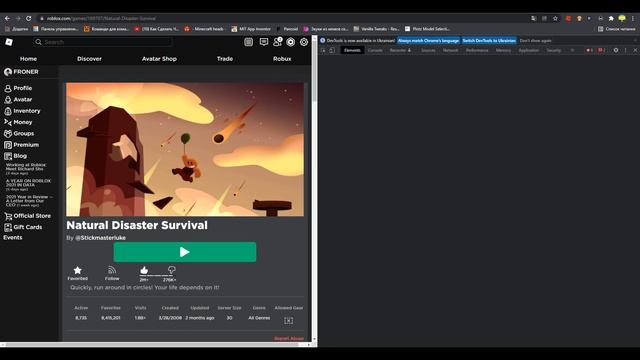Click Switch DevTools to Ukrainian button

coord(489,40)
